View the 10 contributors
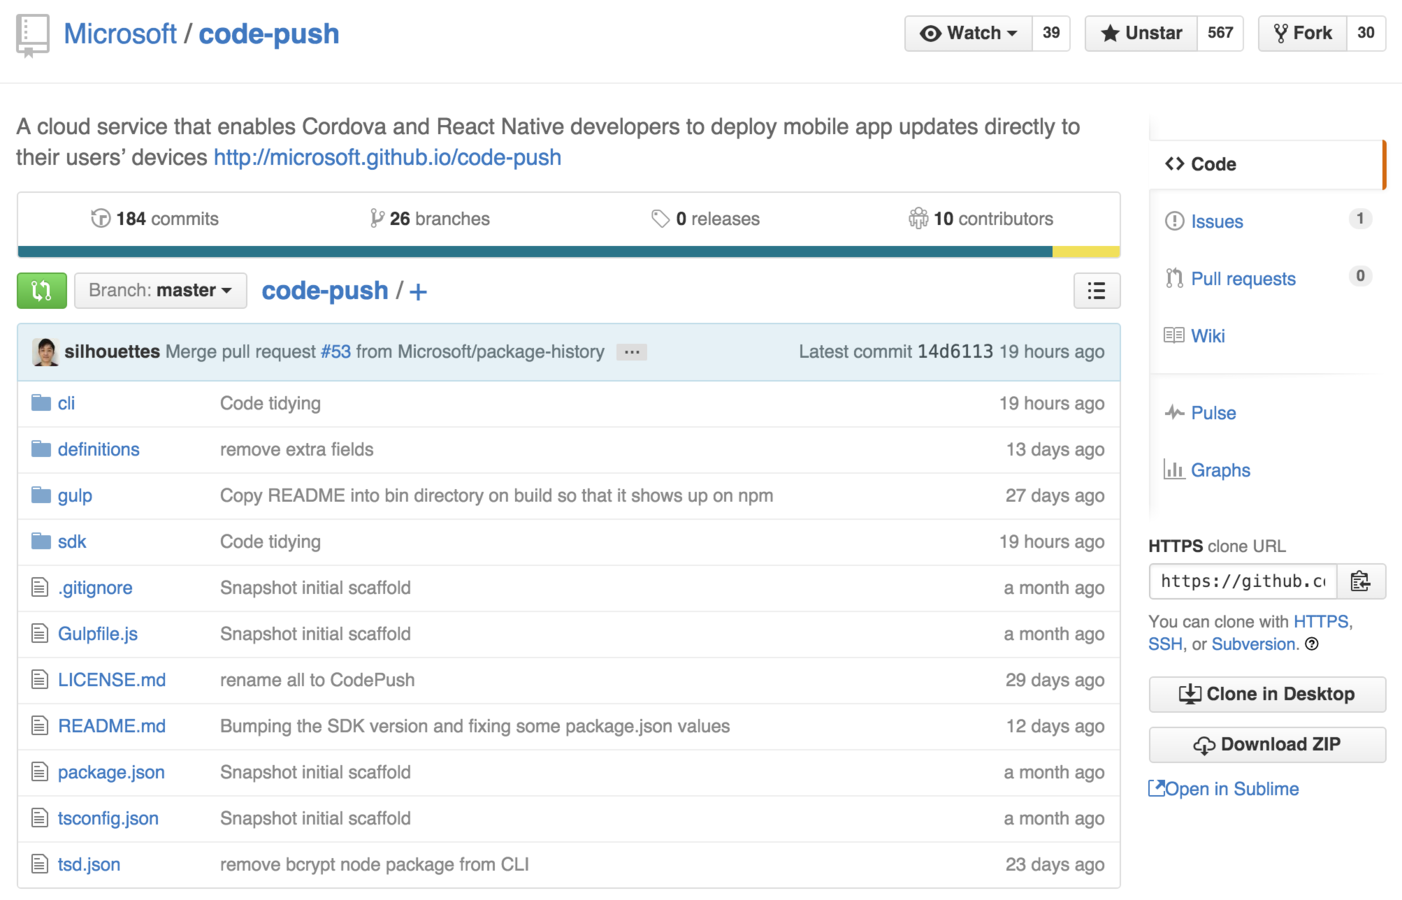This screenshot has height=900, width=1402. [980, 219]
